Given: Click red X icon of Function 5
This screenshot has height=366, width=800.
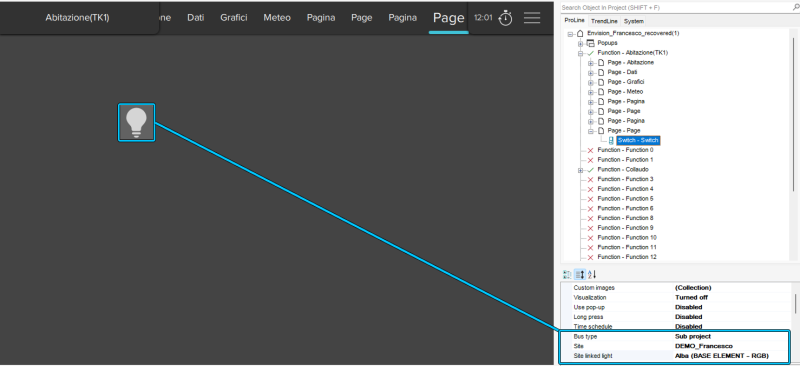Looking at the screenshot, I should point(590,199).
